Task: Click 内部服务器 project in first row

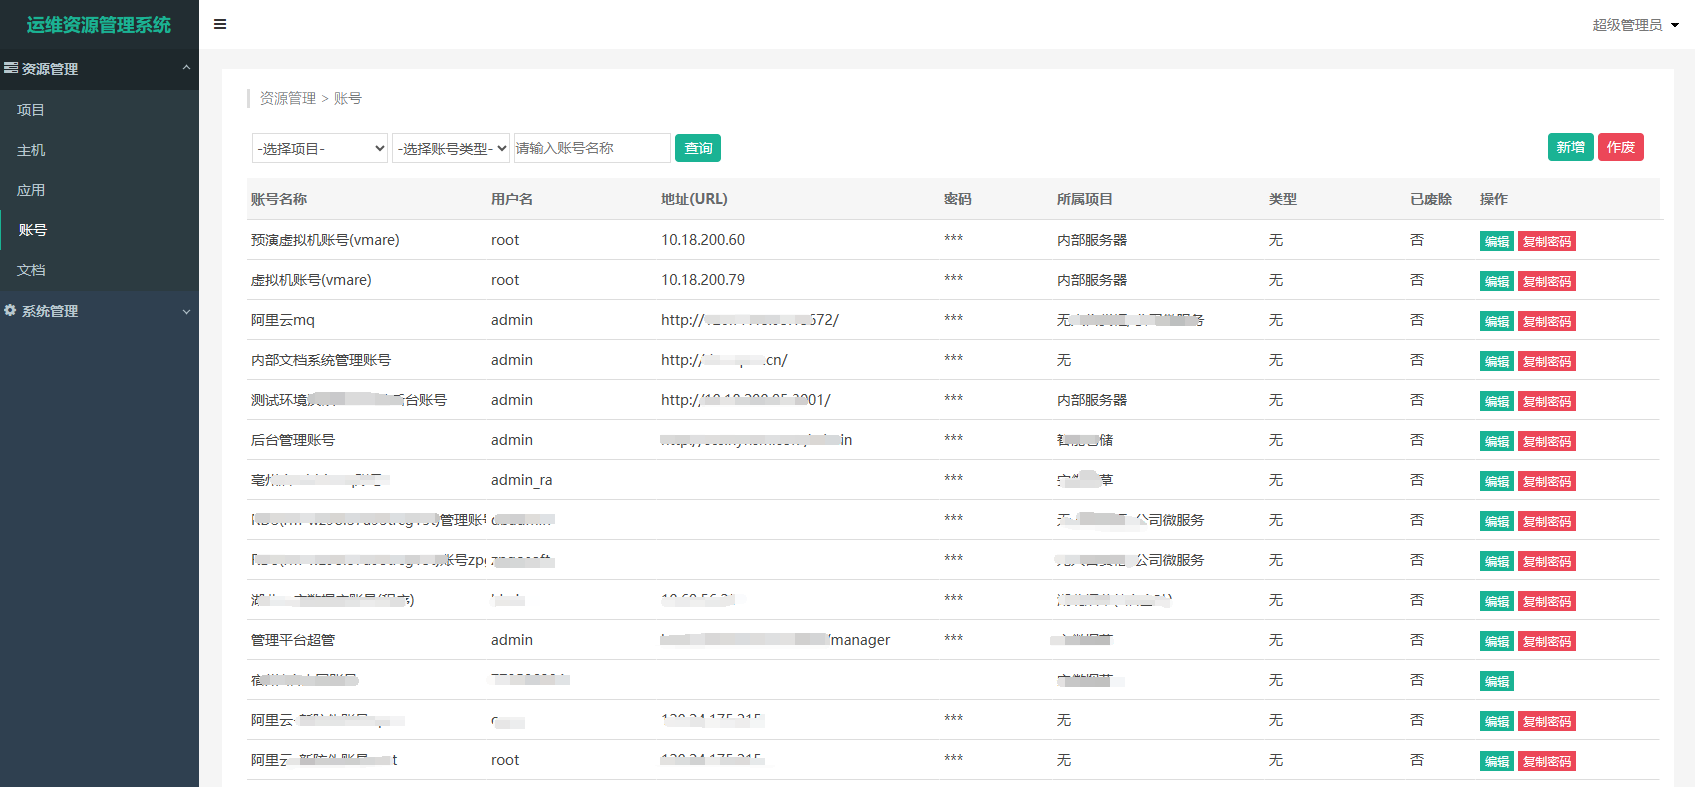Action: pos(1092,240)
